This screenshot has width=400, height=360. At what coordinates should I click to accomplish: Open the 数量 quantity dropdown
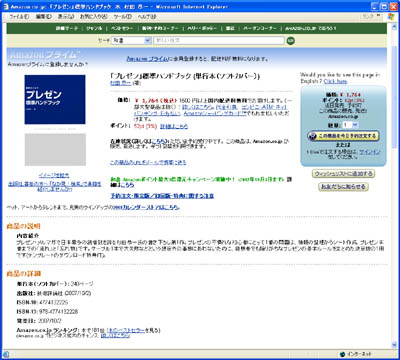(x=351, y=125)
